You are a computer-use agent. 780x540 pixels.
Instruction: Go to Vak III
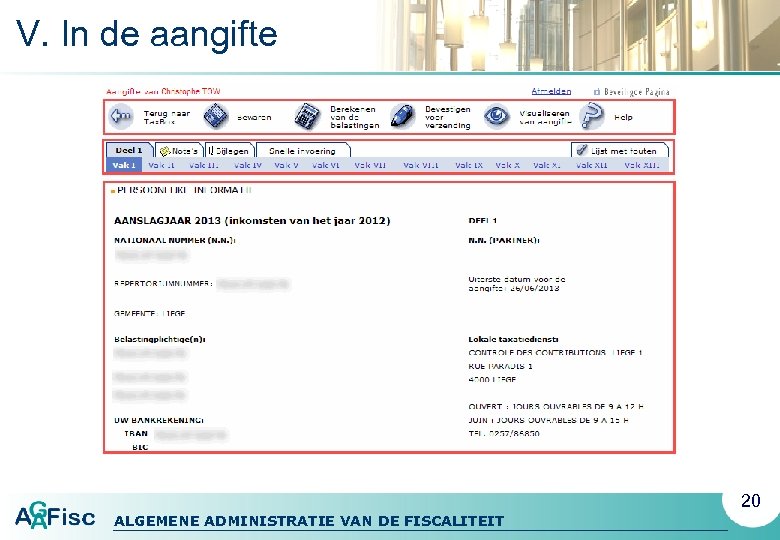pyautogui.click(x=204, y=165)
